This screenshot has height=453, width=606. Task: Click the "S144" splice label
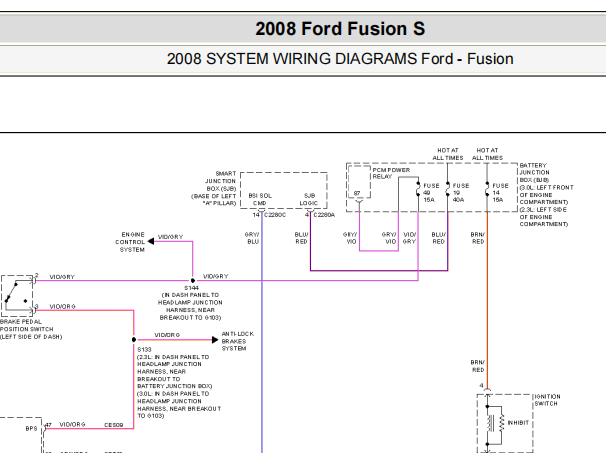click(191, 288)
